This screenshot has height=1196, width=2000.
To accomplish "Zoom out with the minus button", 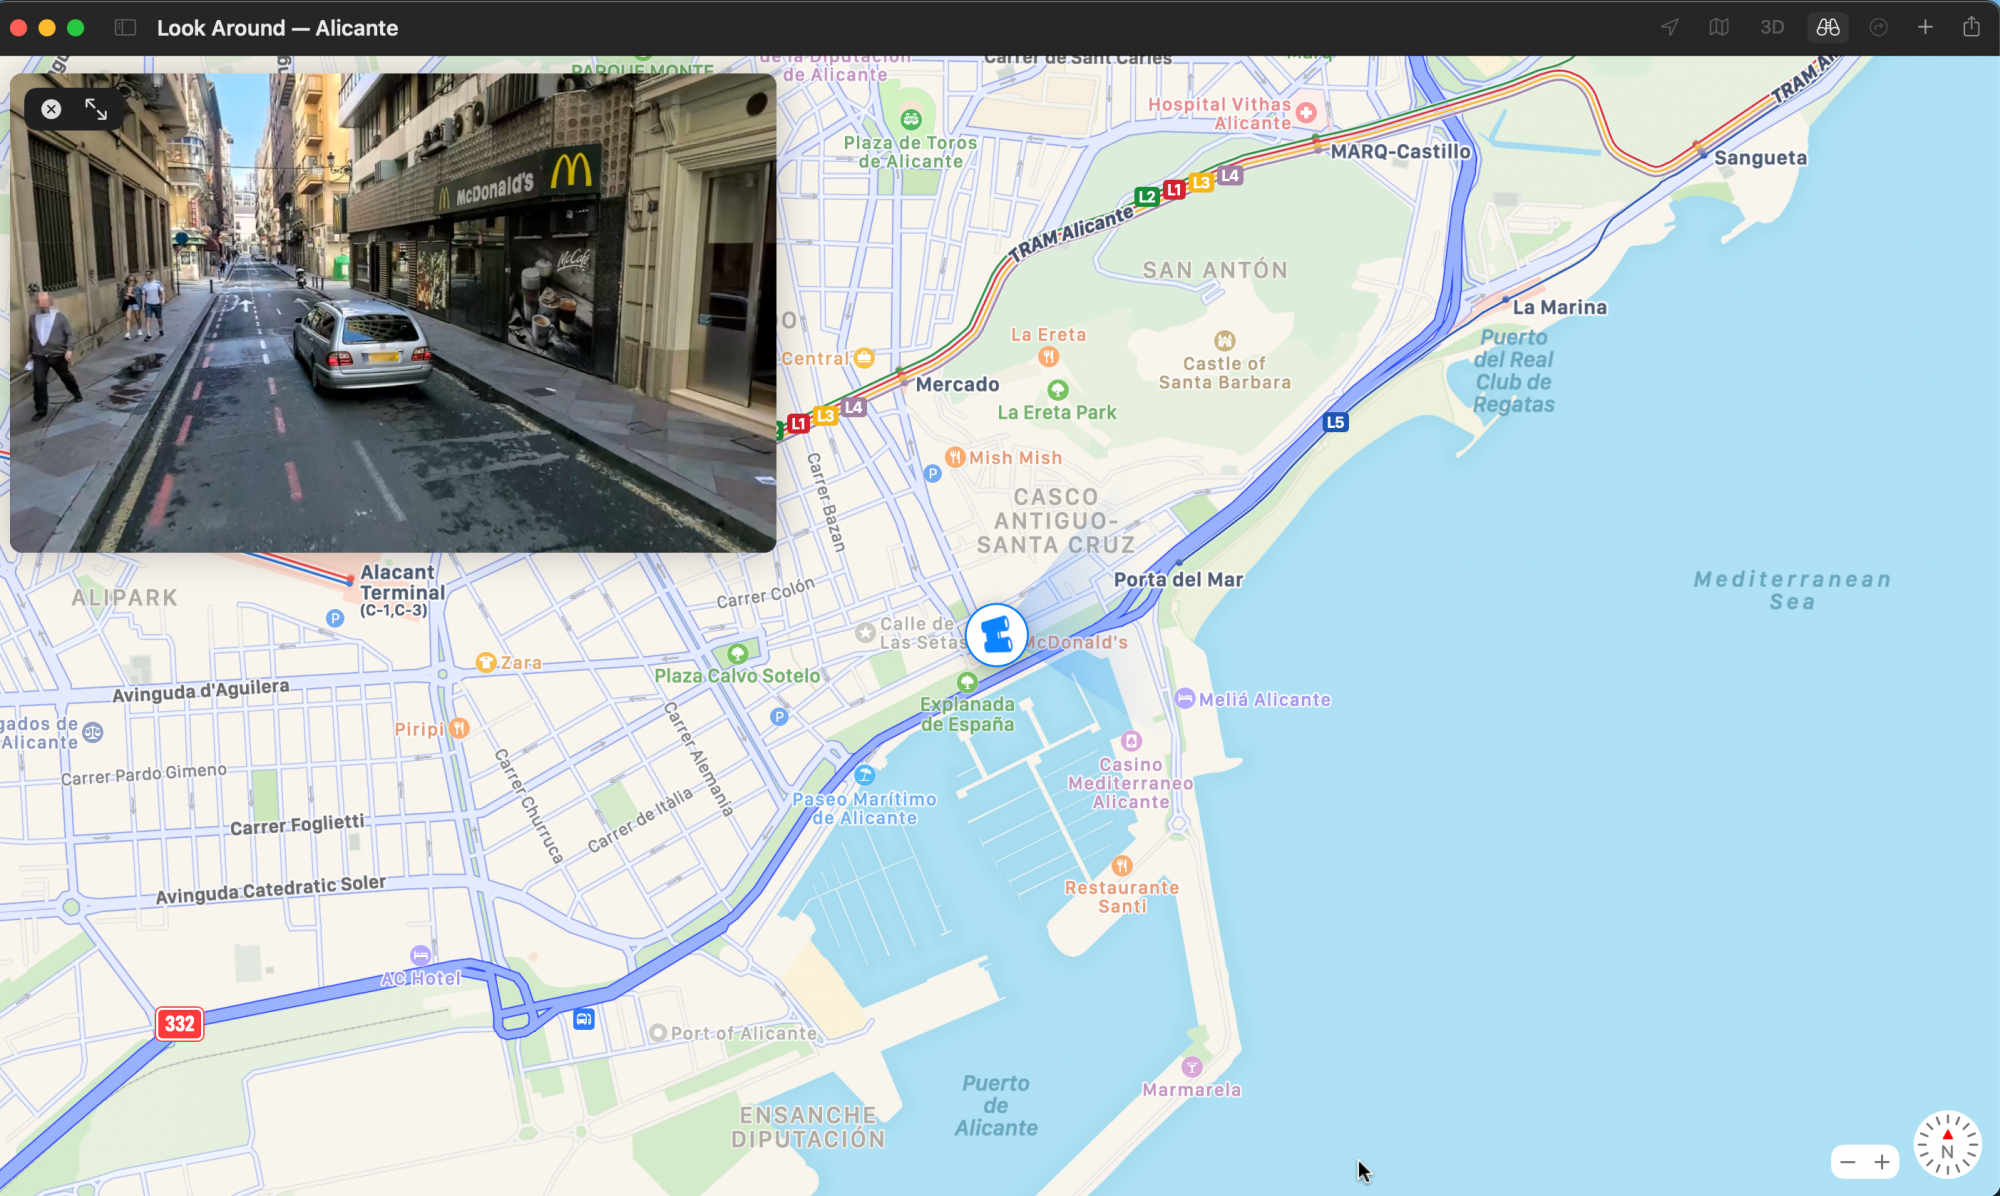I will [x=1848, y=1162].
